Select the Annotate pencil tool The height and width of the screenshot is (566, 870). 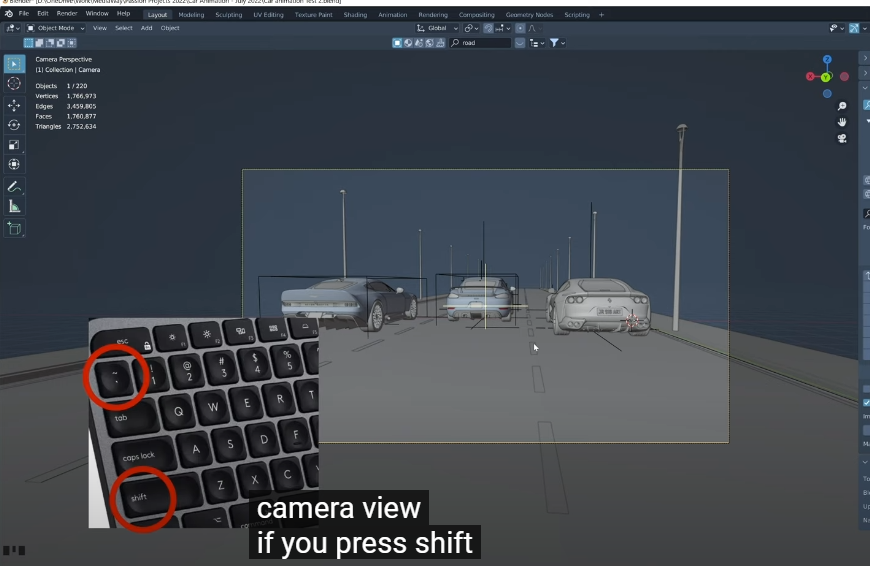click(14, 187)
